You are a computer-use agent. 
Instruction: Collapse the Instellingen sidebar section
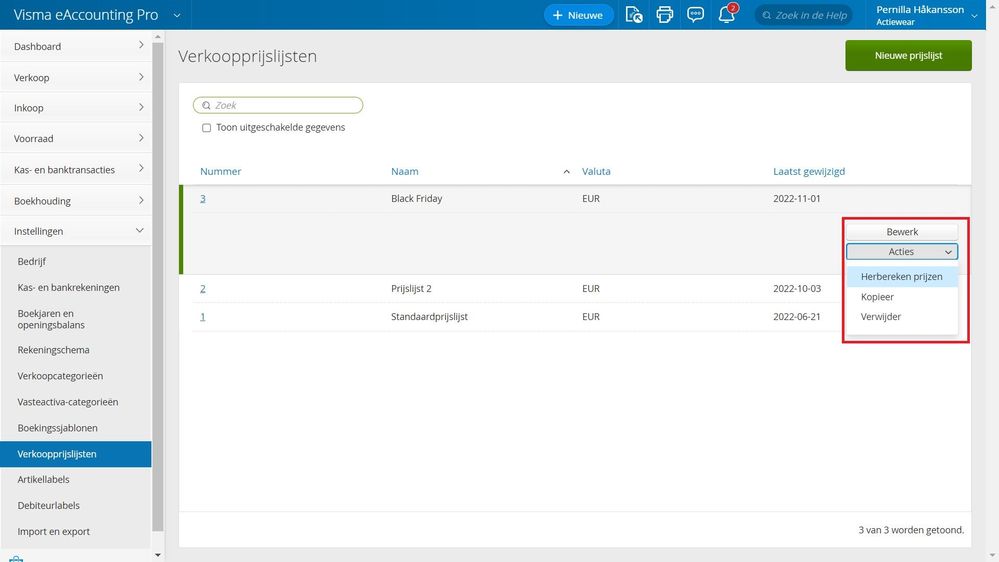[x=75, y=231]
